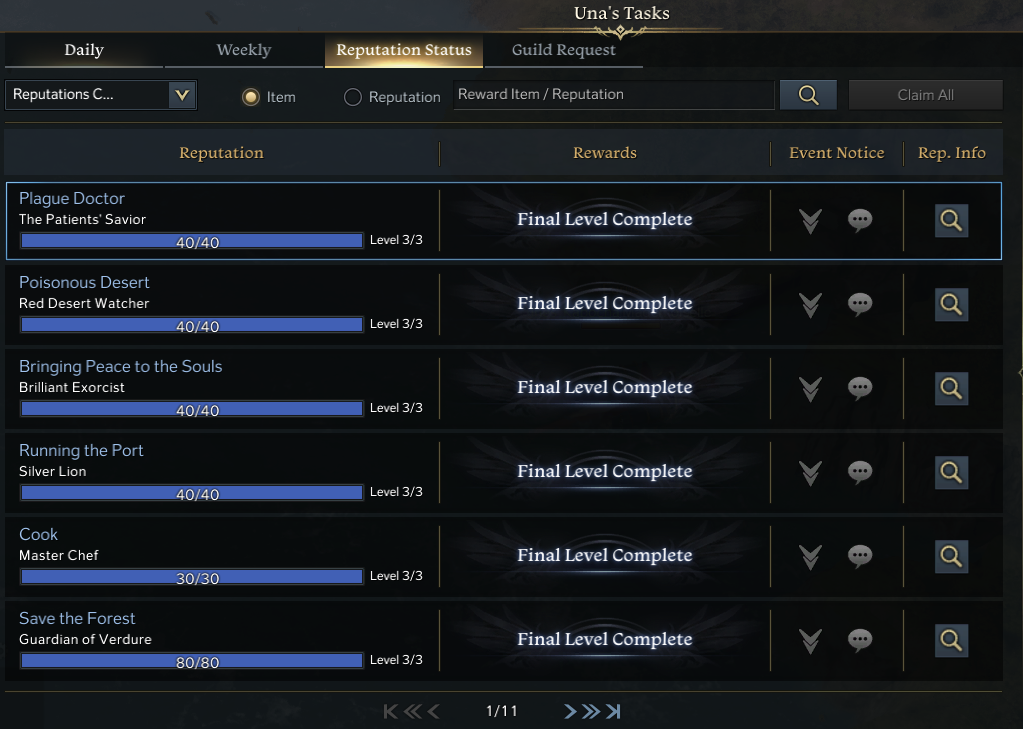The height and width of the screenshot is (729, 1023).
Task: Open the Reputations category dropdown
Action: (x=101, y=95)
